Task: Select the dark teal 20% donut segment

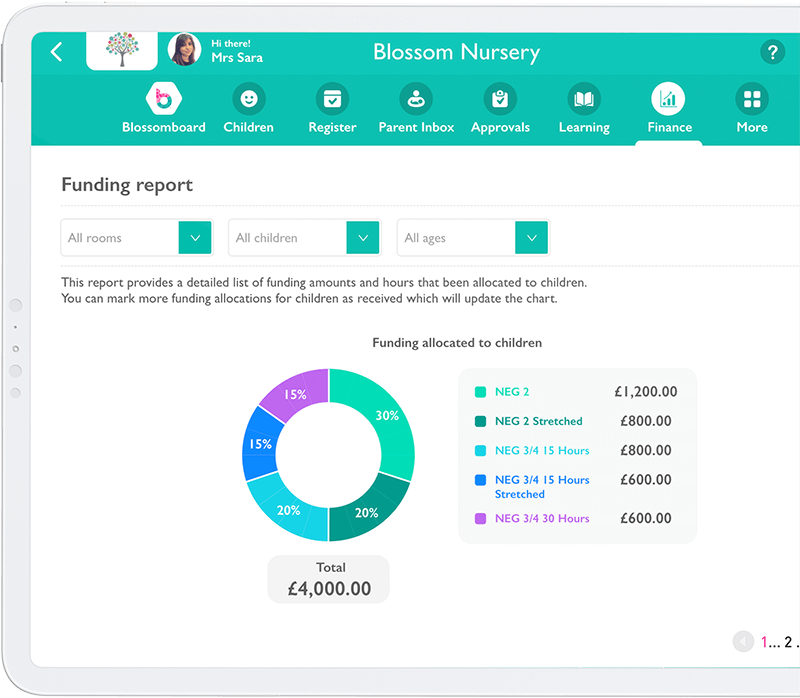Action: [367, 513]
